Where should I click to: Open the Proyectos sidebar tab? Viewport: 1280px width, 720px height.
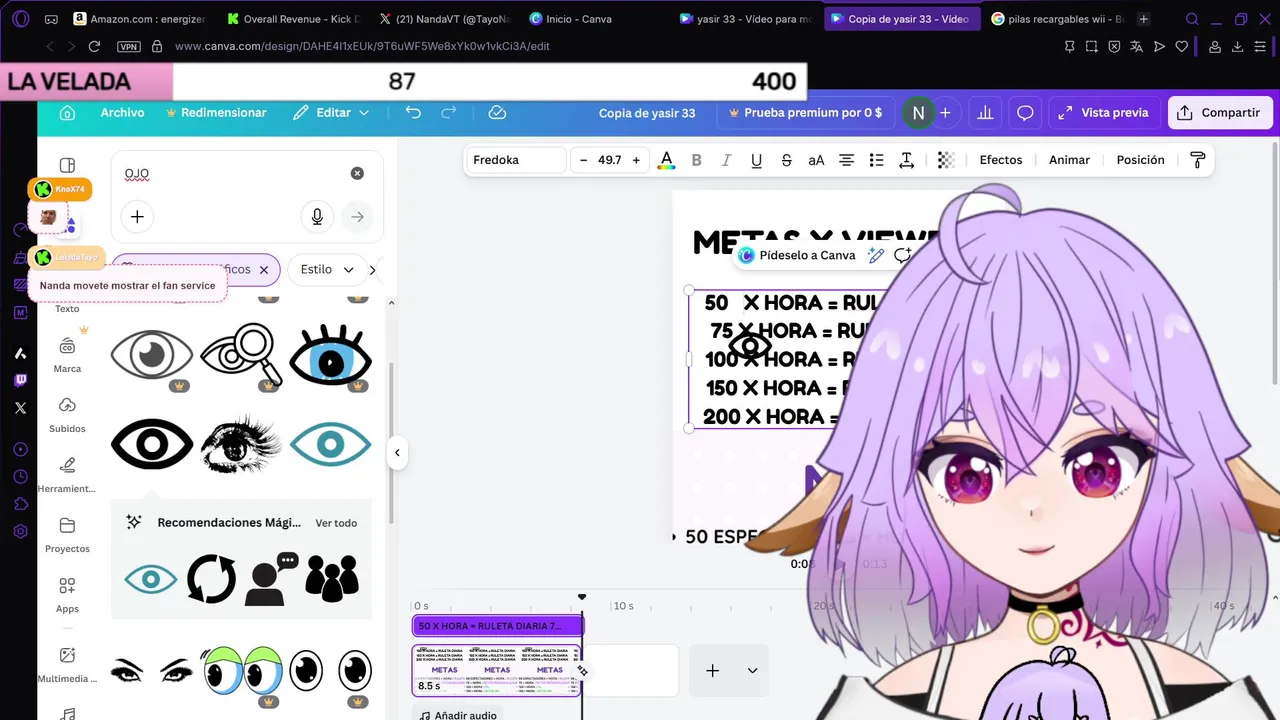coord(67,535)
